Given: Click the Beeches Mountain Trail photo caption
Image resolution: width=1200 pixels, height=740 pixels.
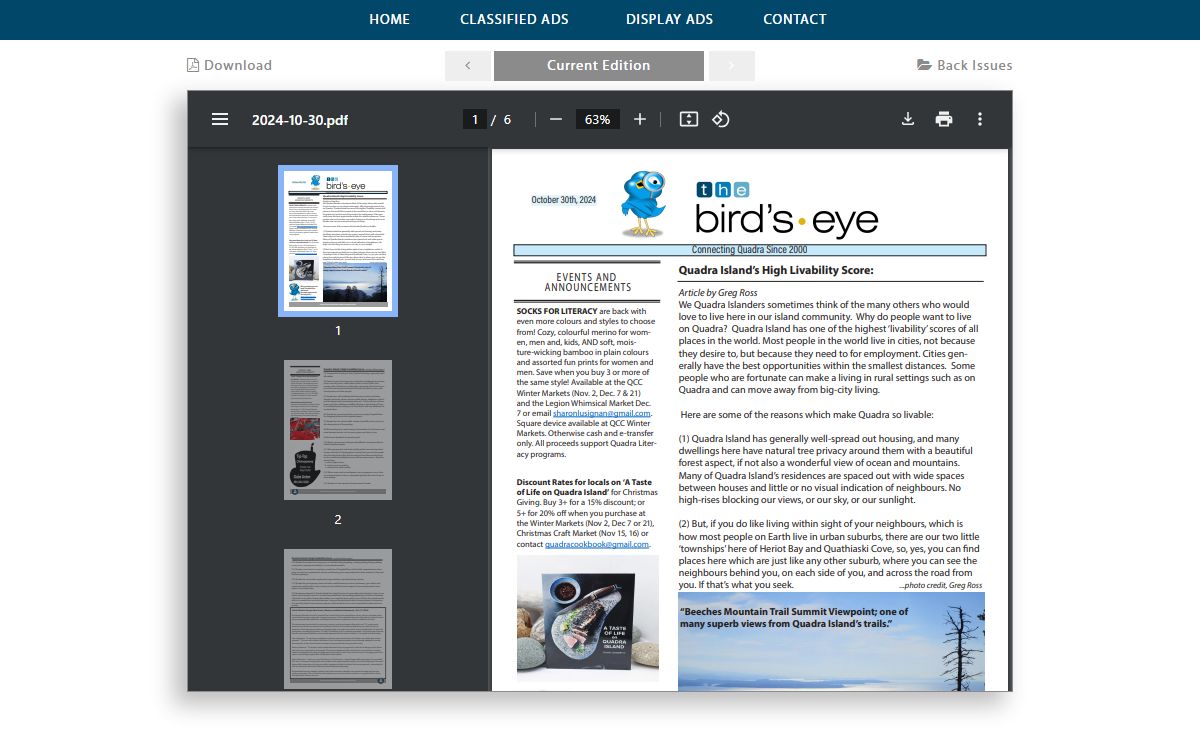Looking at the screenshot, I should [x=793, y=618].
